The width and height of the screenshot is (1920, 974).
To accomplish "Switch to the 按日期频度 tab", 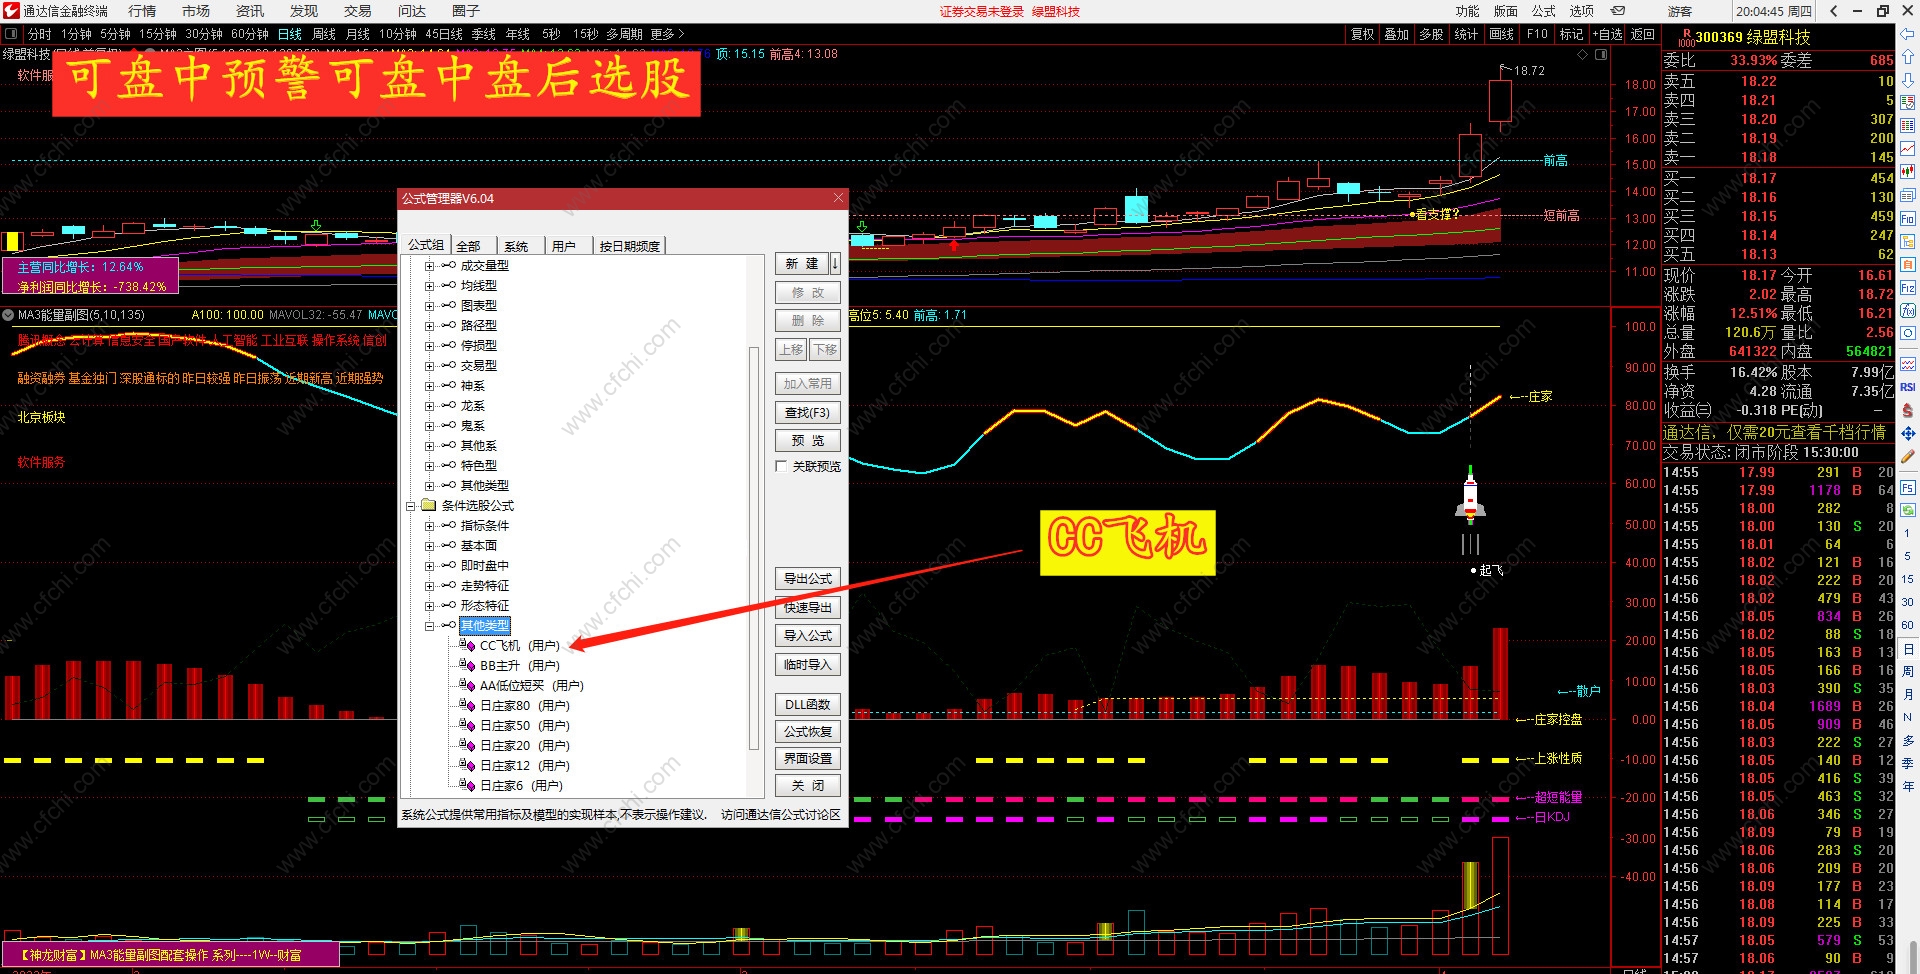I will [x=629, y=246].
